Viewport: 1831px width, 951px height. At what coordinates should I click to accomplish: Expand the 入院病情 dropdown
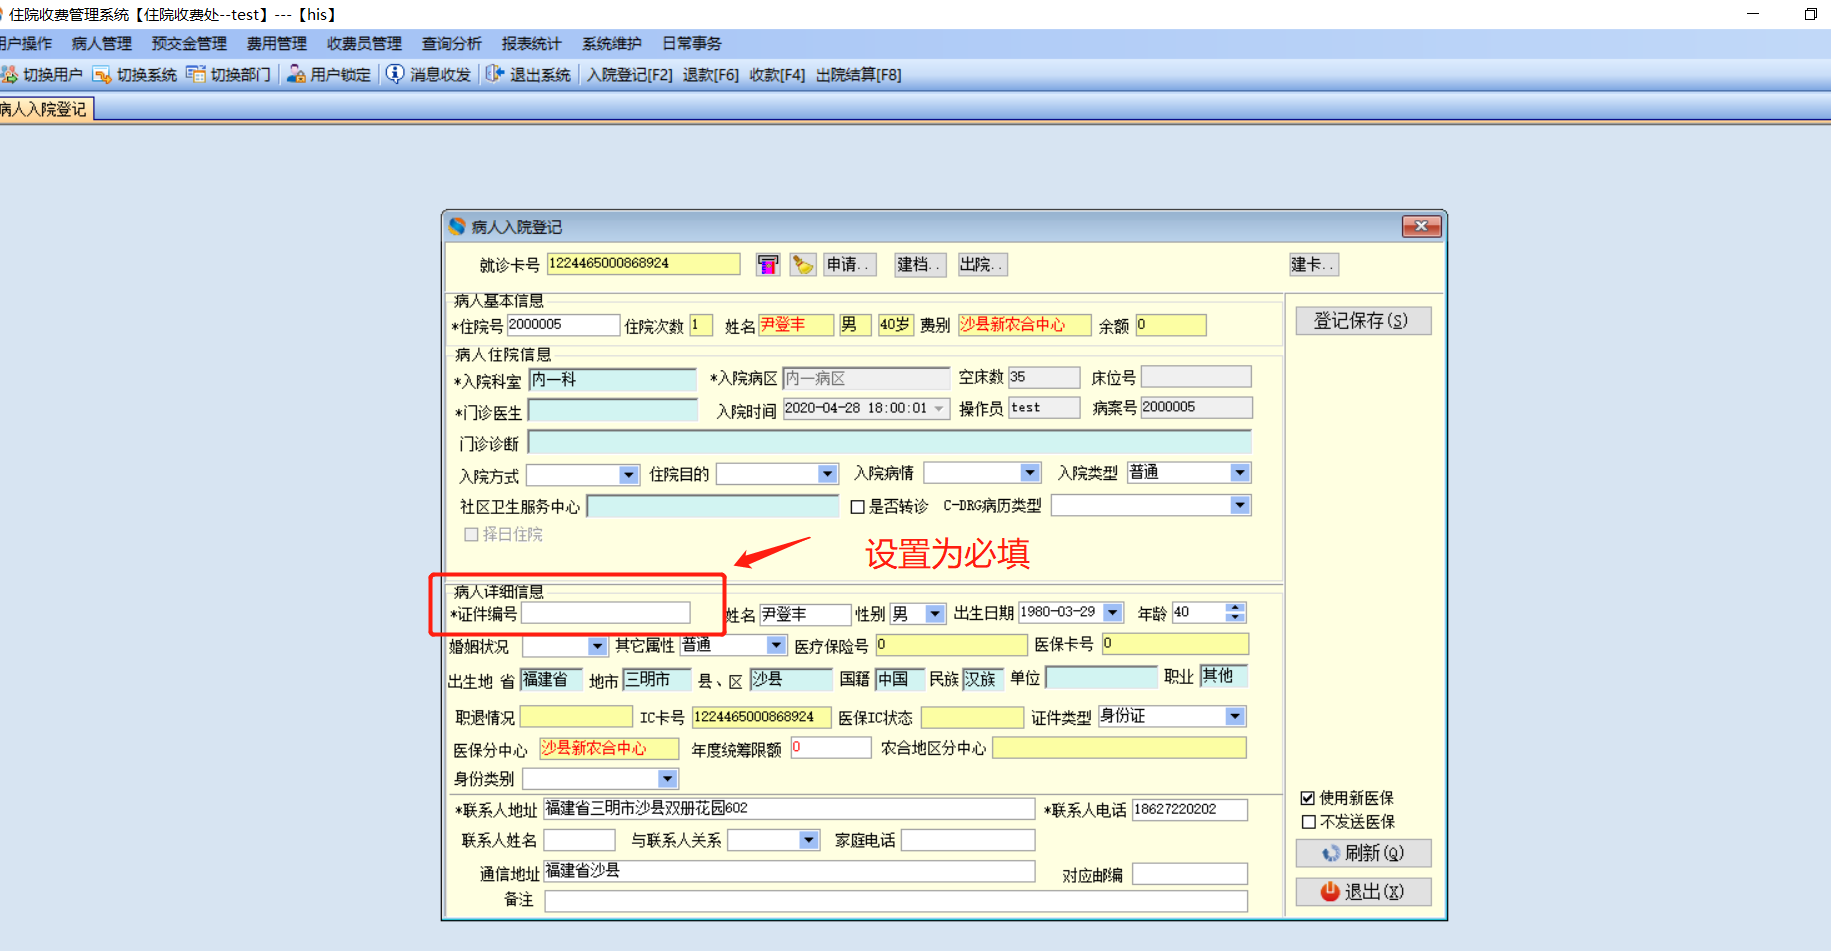pyautogui.click(x=1030, y=472)
